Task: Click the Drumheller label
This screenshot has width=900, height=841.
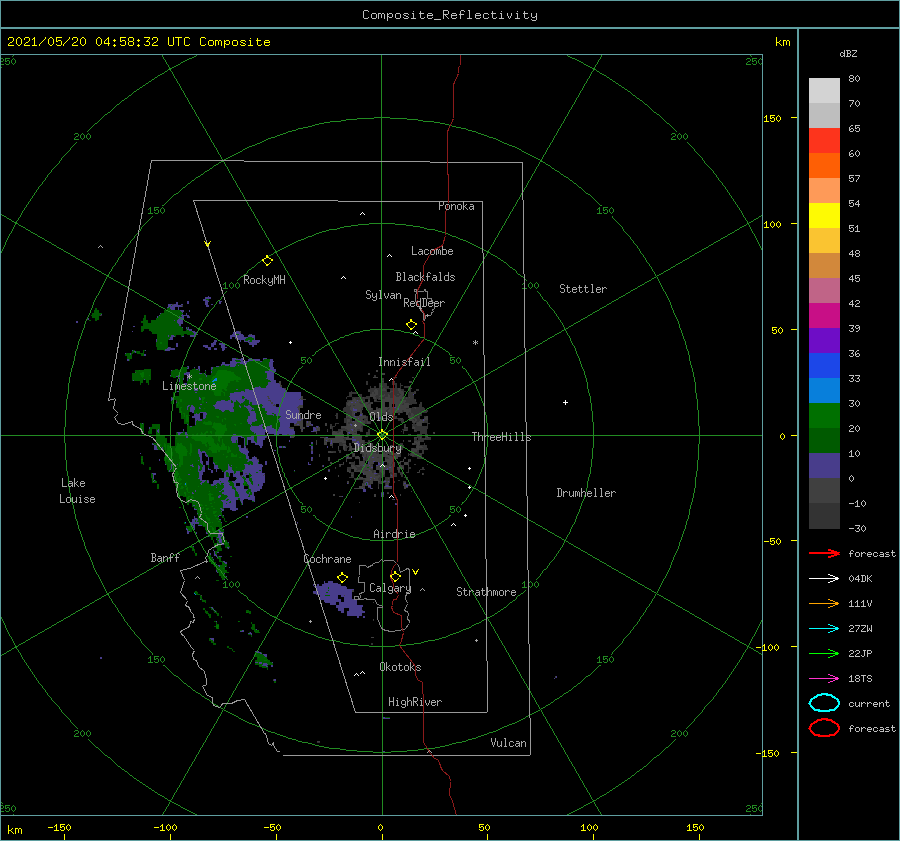Action: [586, 493]
